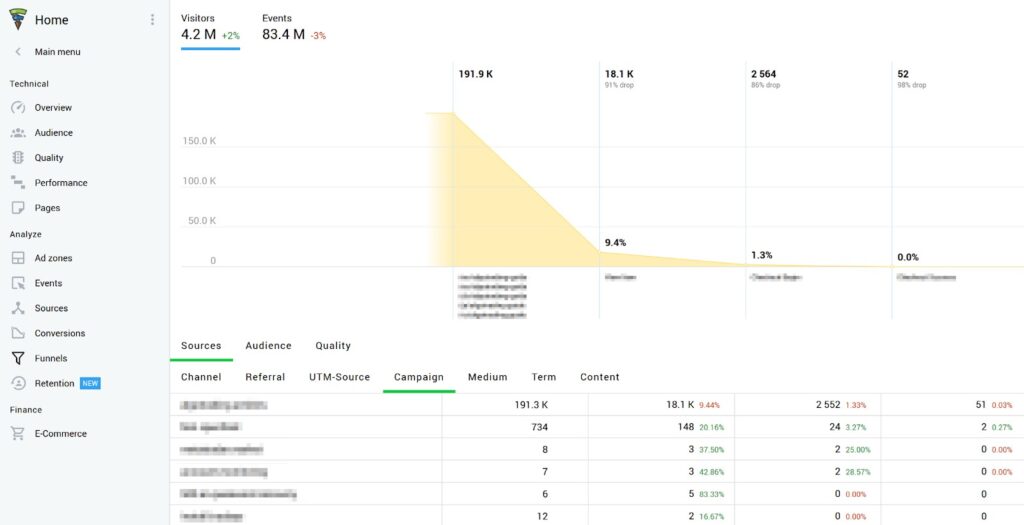This screenshot has width=1024, height=525.
Task: Click the Retention icon in sidebar
Action: (x=17, y=383)
